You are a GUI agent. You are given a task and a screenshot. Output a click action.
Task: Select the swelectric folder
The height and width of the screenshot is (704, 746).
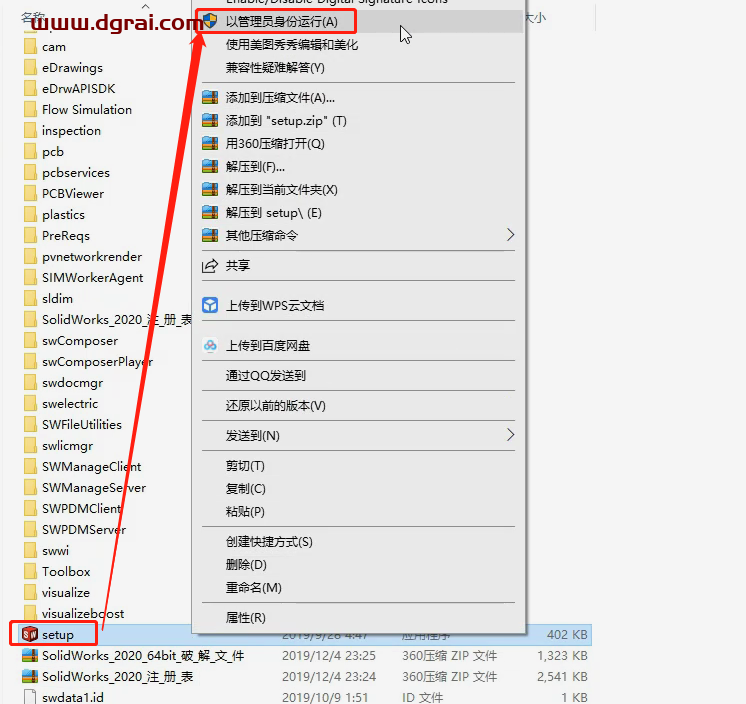(x=70, y=404)
